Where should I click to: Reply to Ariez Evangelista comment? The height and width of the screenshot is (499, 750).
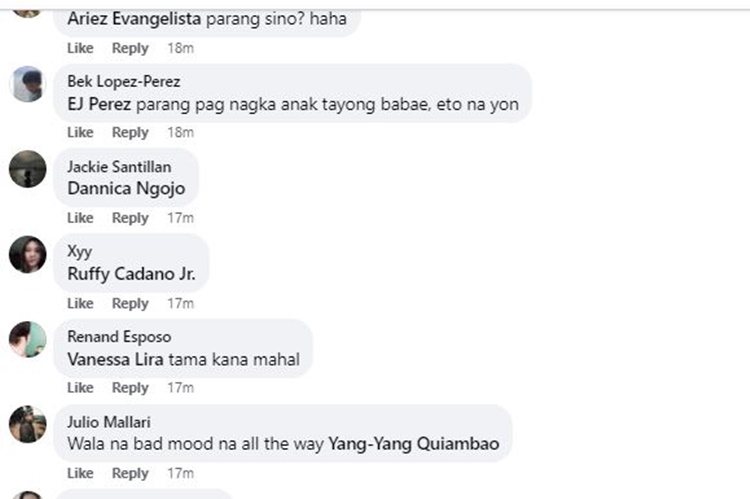point(130,48)
